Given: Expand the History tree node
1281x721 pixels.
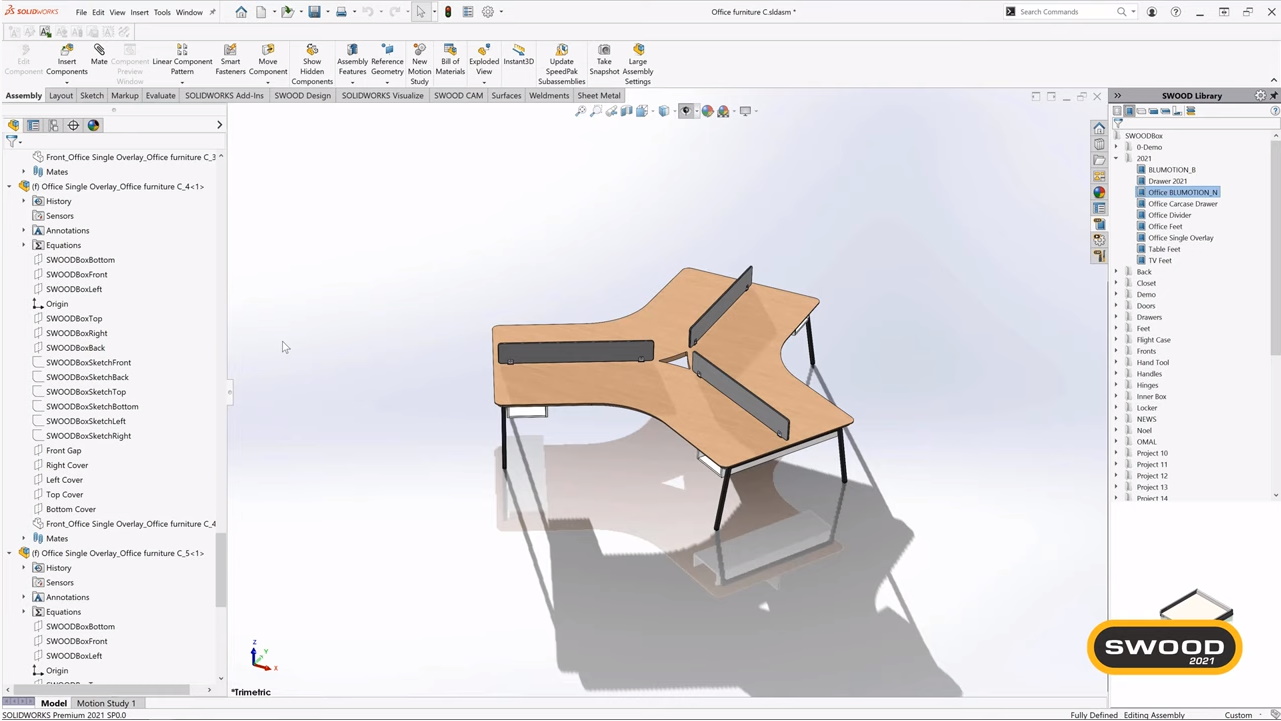Looking at the screenshot, I should 24,201.
